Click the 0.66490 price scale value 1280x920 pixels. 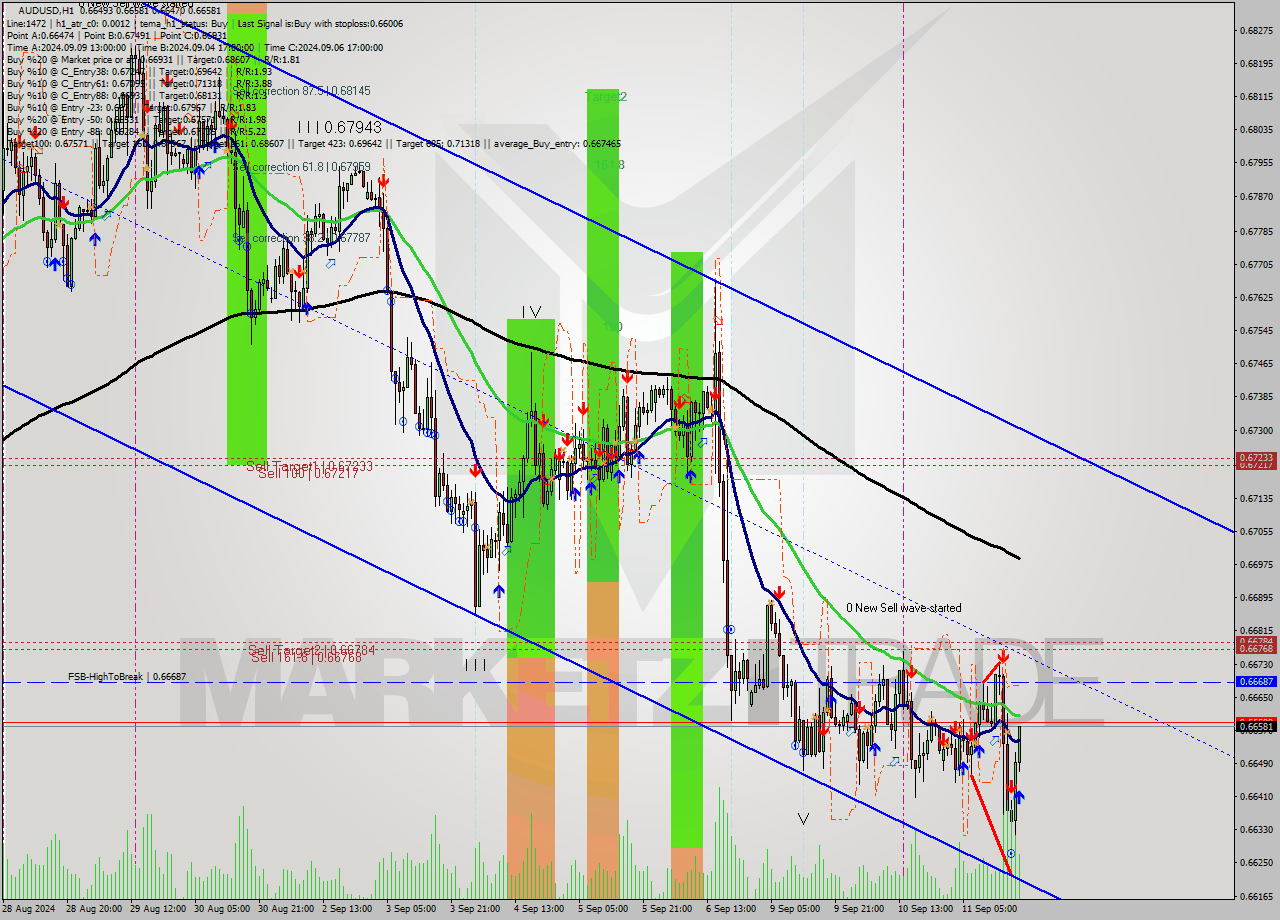(1256, 763)
